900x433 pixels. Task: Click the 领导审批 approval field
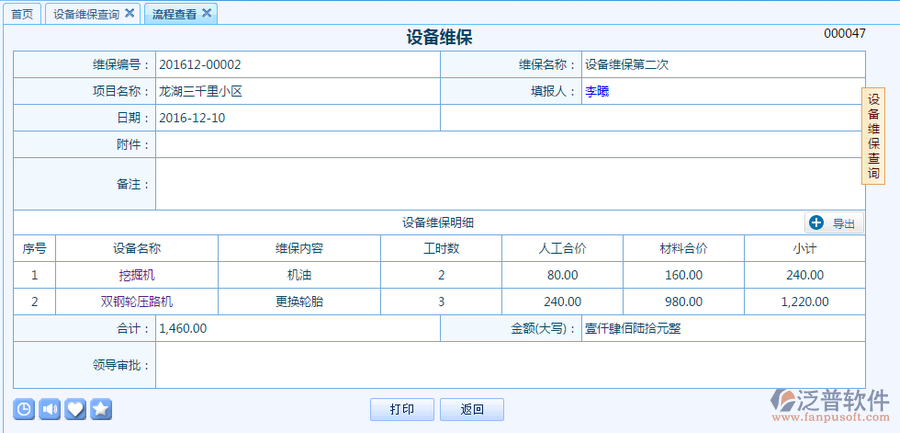point(510,365)
